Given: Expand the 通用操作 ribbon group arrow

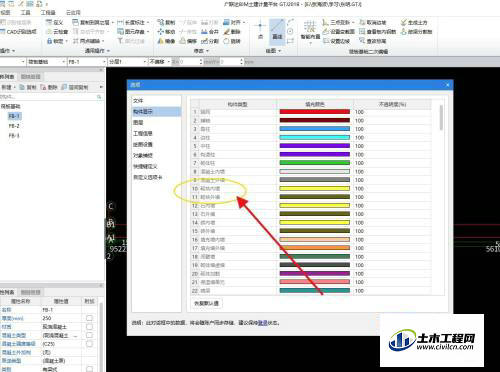Looking at the screenshot, I should pyautogui.click(x=108, y=51).
